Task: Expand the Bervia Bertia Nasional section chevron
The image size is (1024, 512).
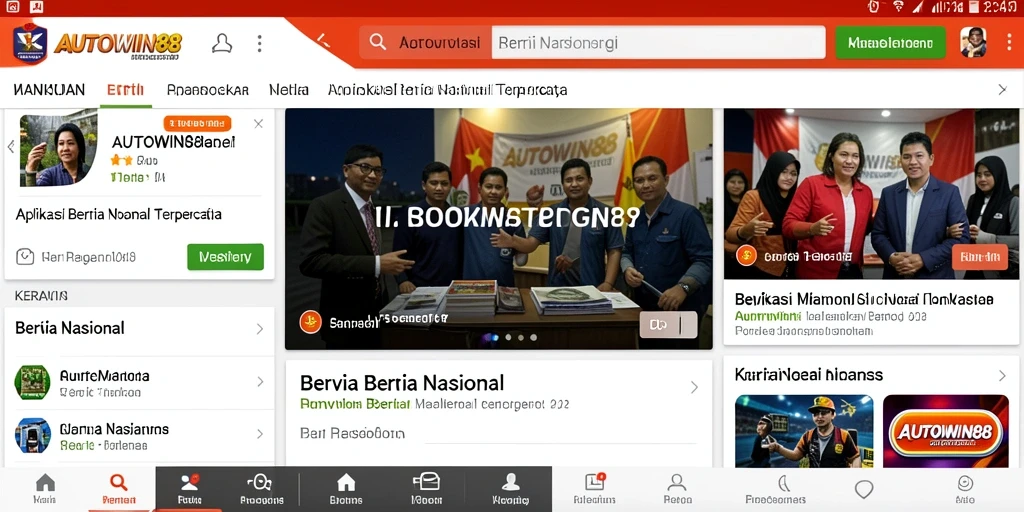Action: pyautogui.click(x=694, y=387)
